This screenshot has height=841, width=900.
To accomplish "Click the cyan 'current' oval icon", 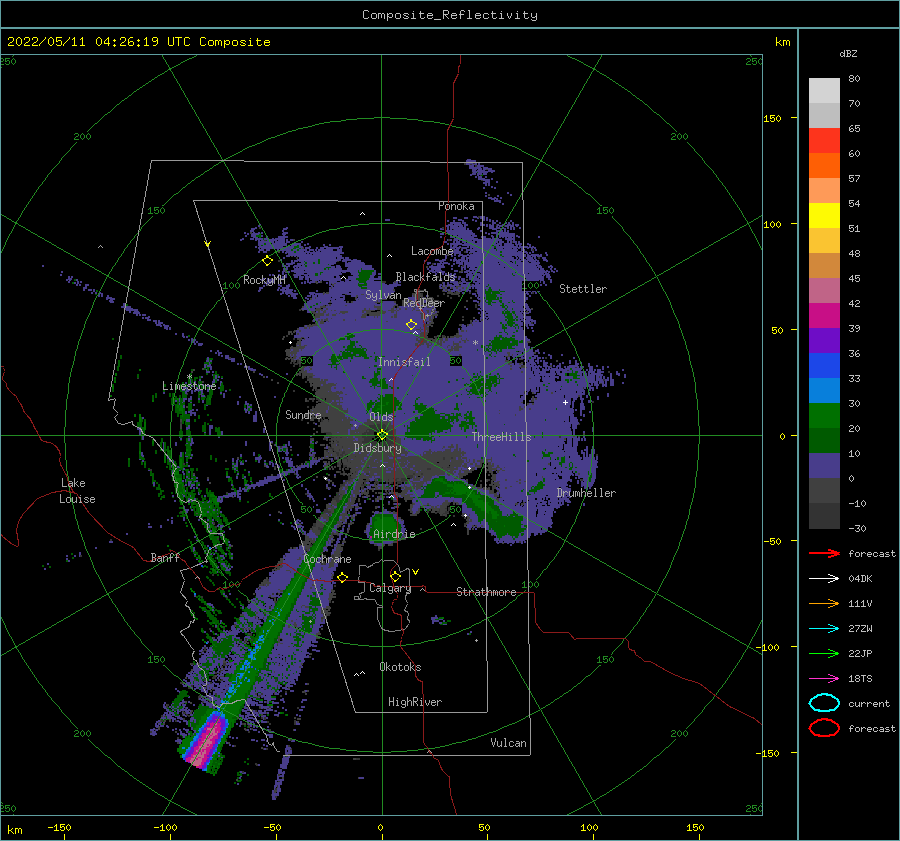I will tap(824, 703).
